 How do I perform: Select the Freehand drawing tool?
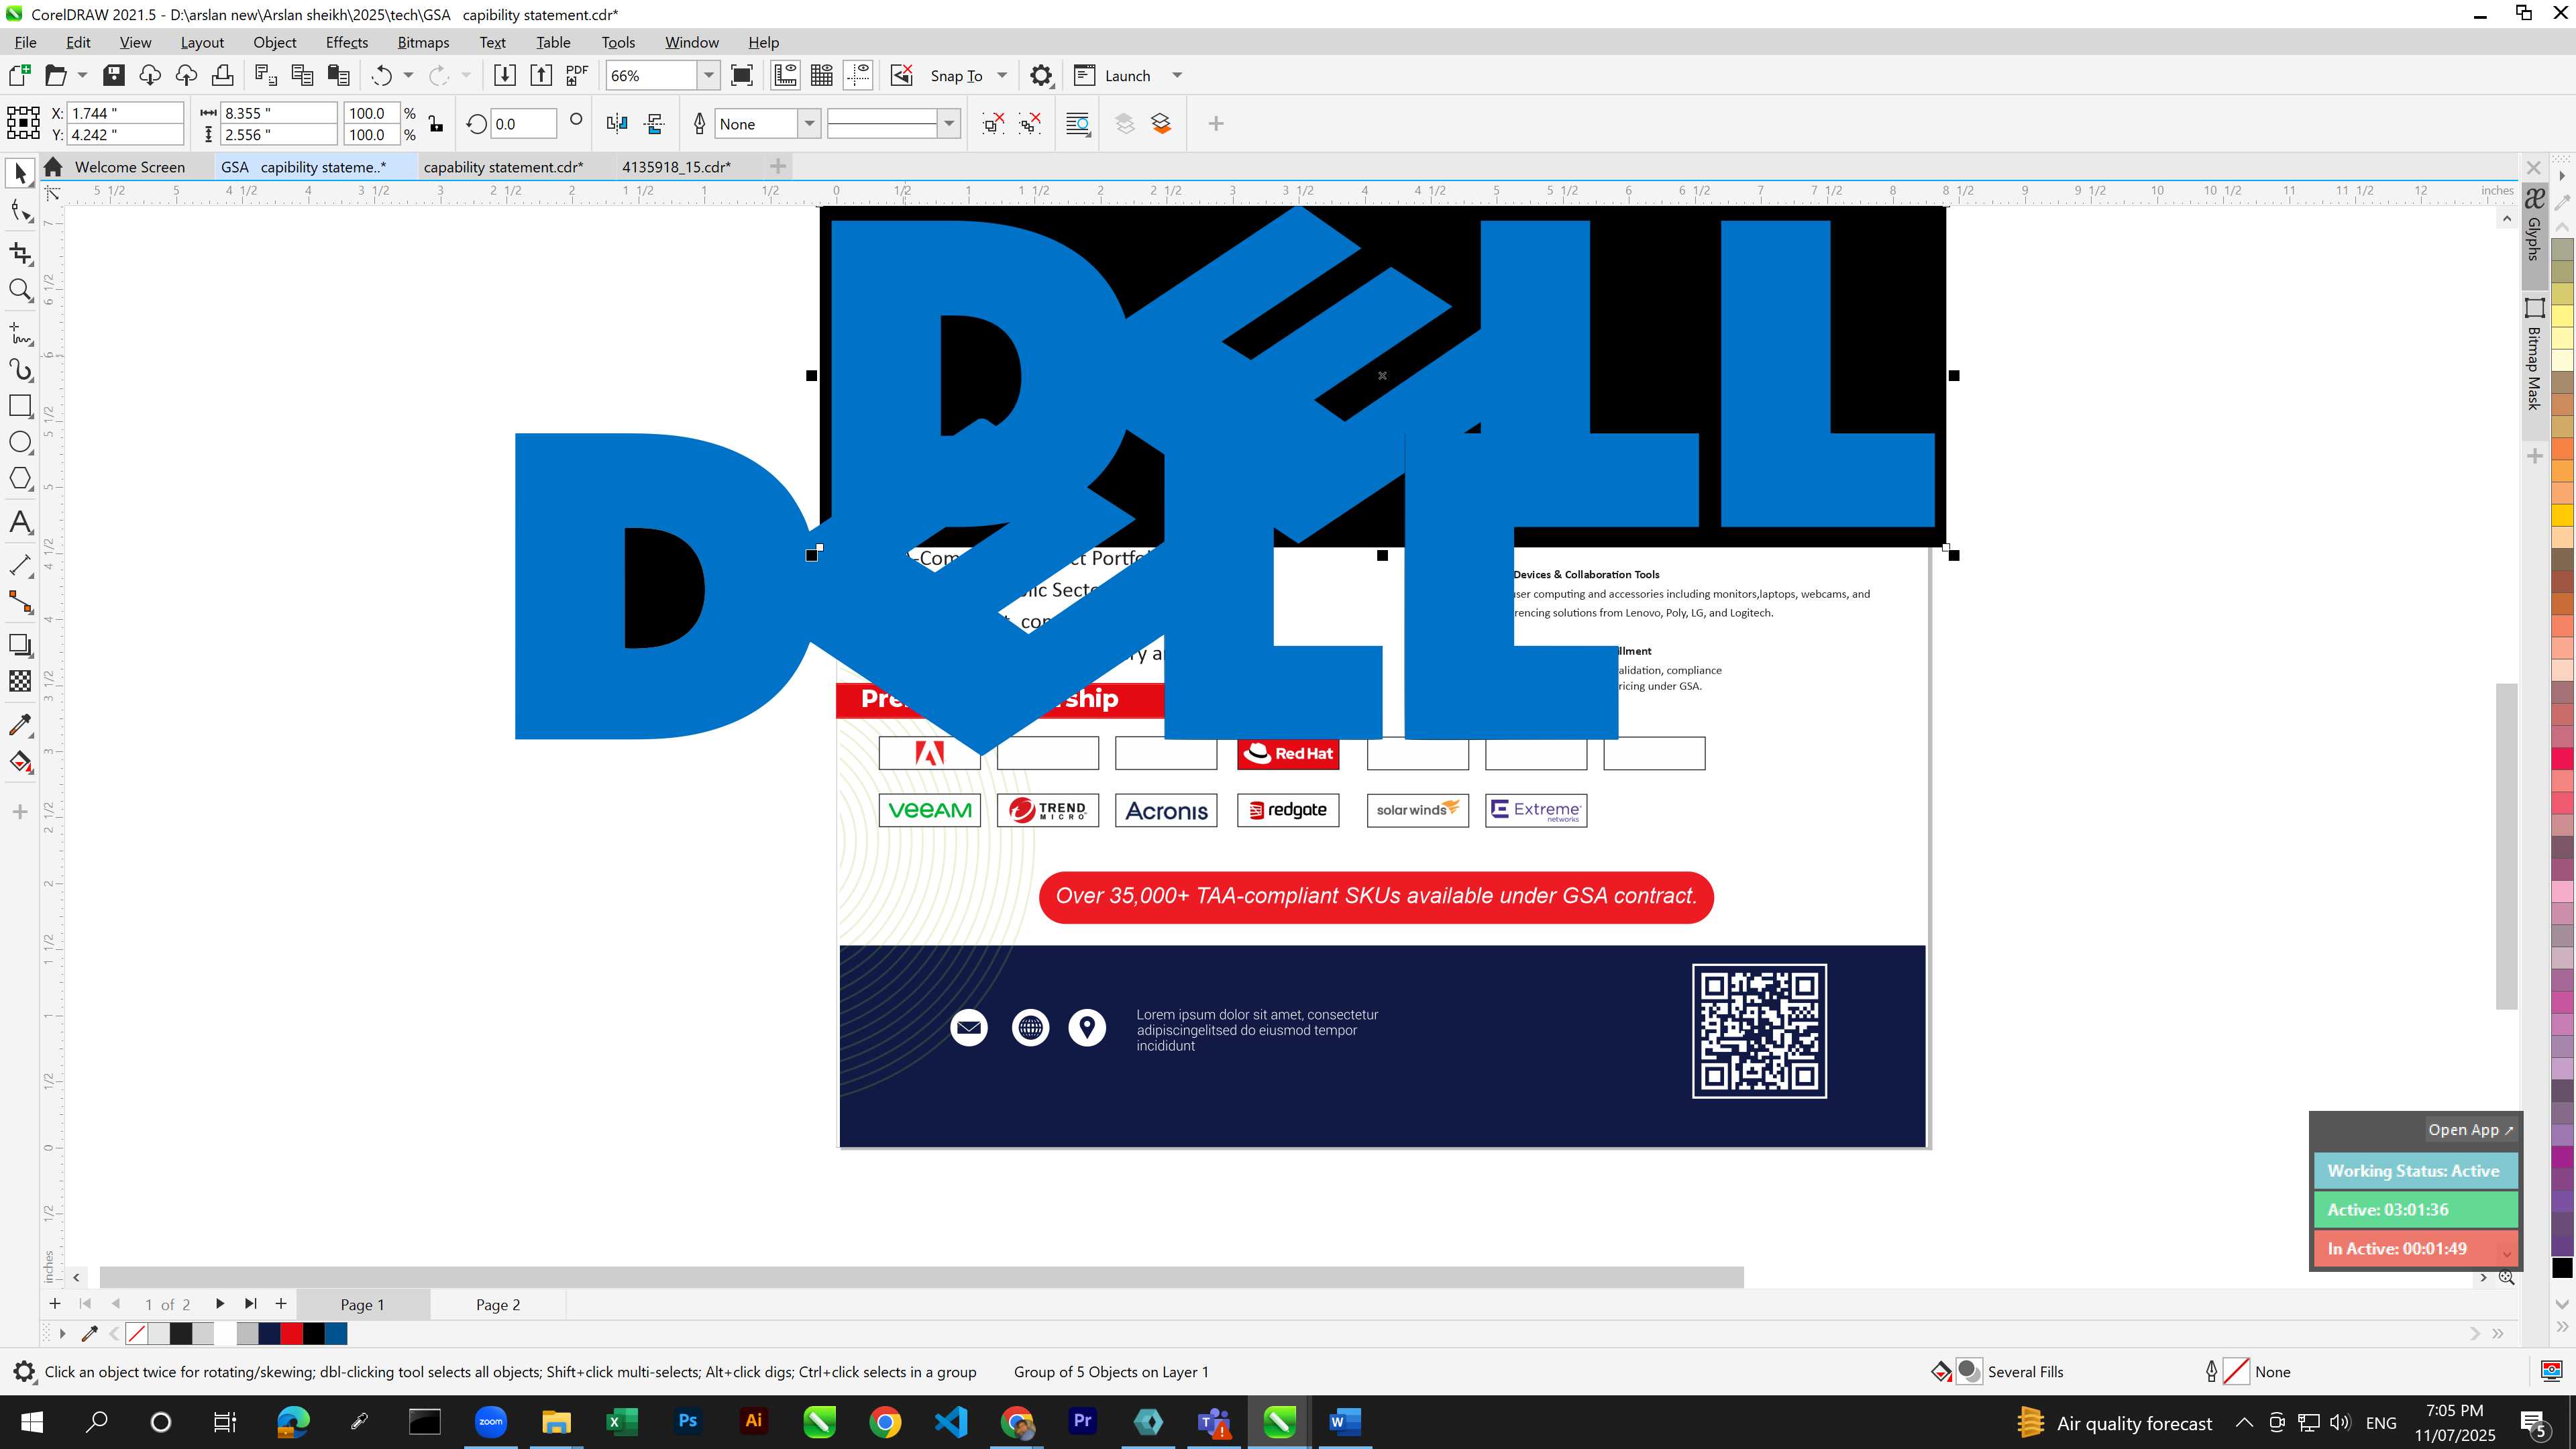click(20, 333)
